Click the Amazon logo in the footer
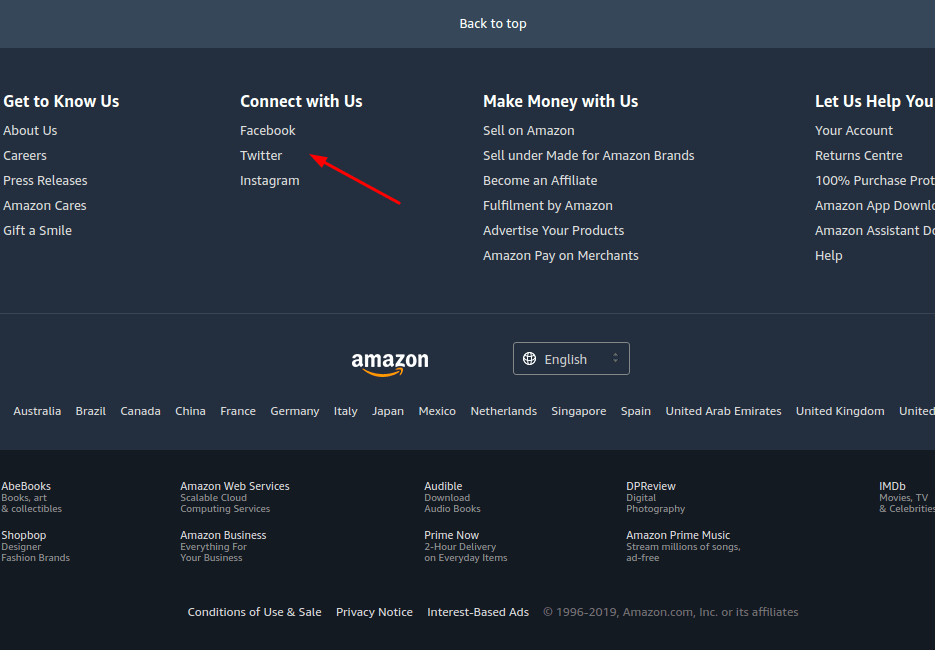The width and height of the screenshot is (935, 650). click(x=390, y=364)
